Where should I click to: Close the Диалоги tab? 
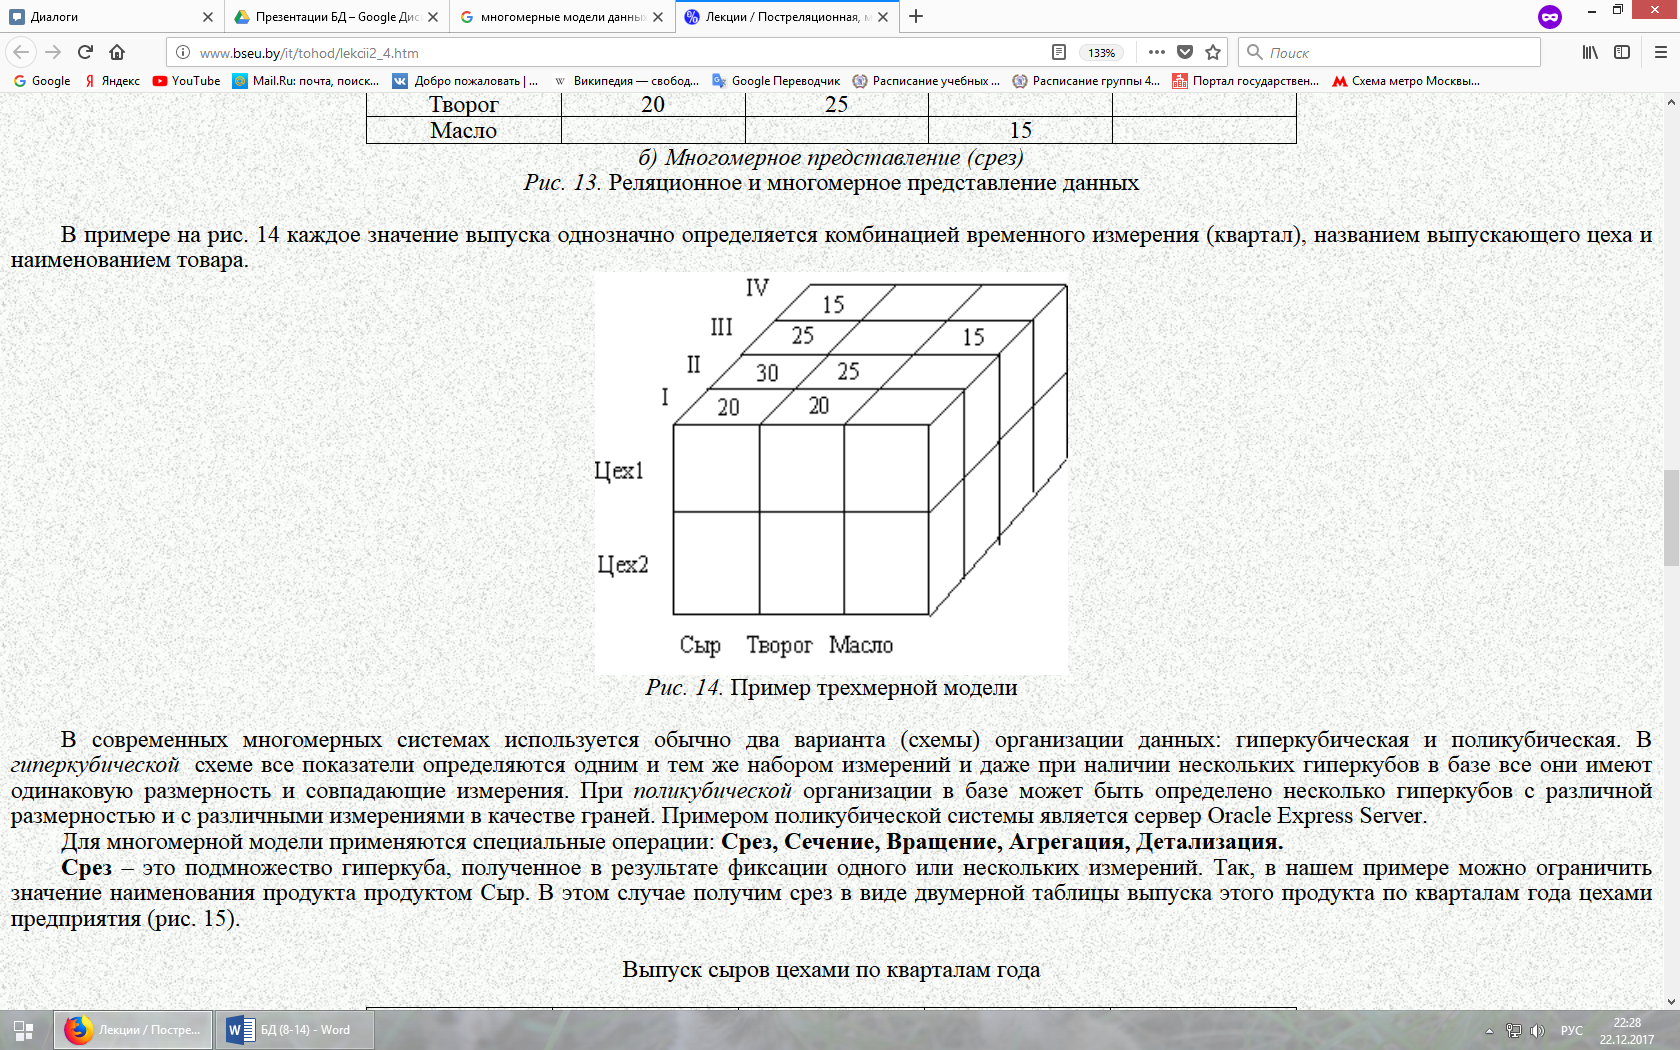pos(208,17)
